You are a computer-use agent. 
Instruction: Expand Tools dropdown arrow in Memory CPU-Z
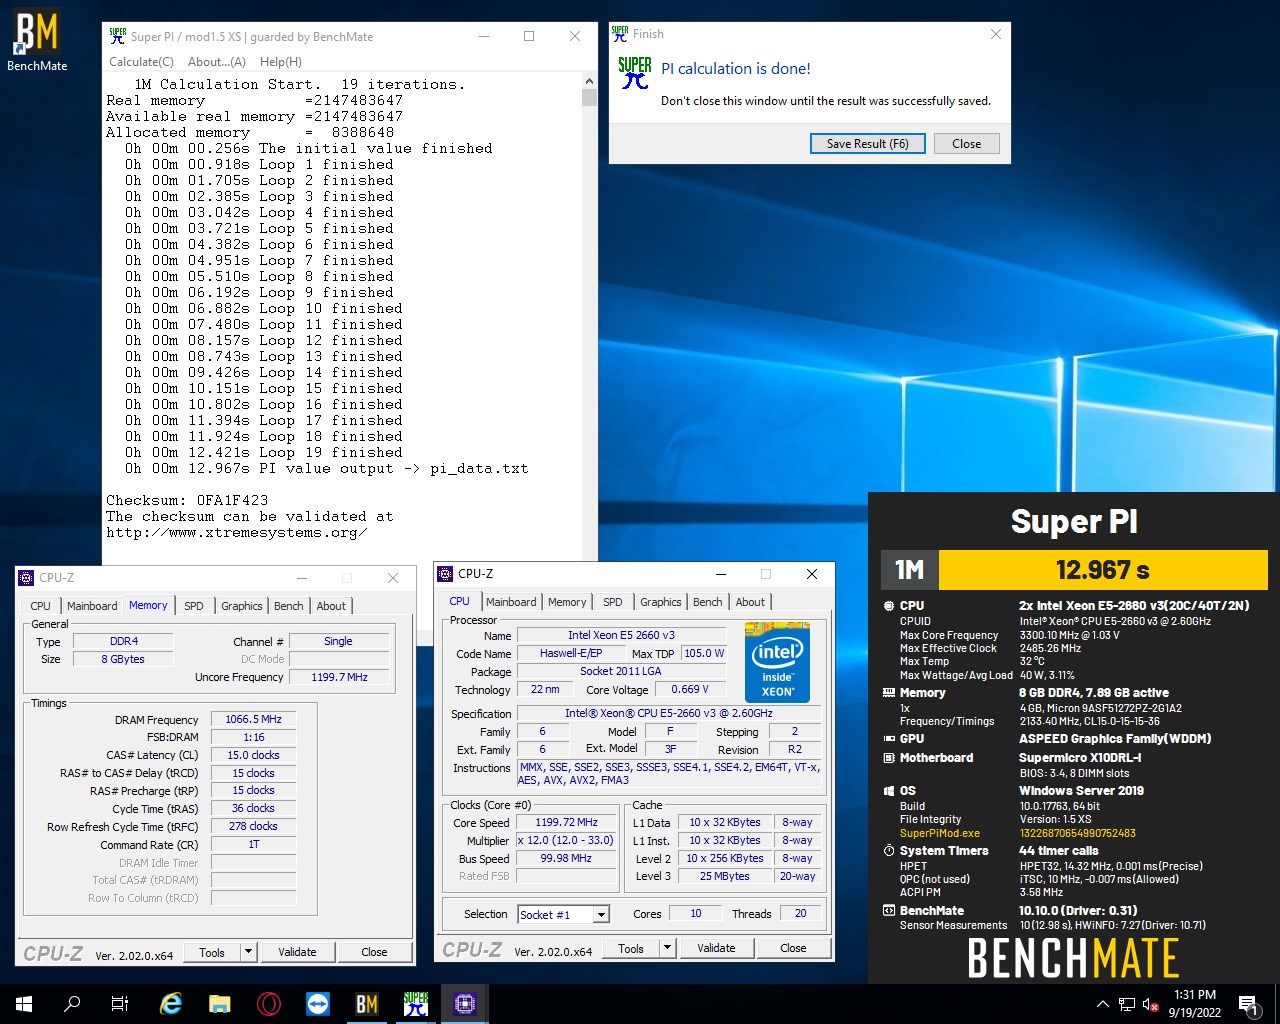coord(249,952)
